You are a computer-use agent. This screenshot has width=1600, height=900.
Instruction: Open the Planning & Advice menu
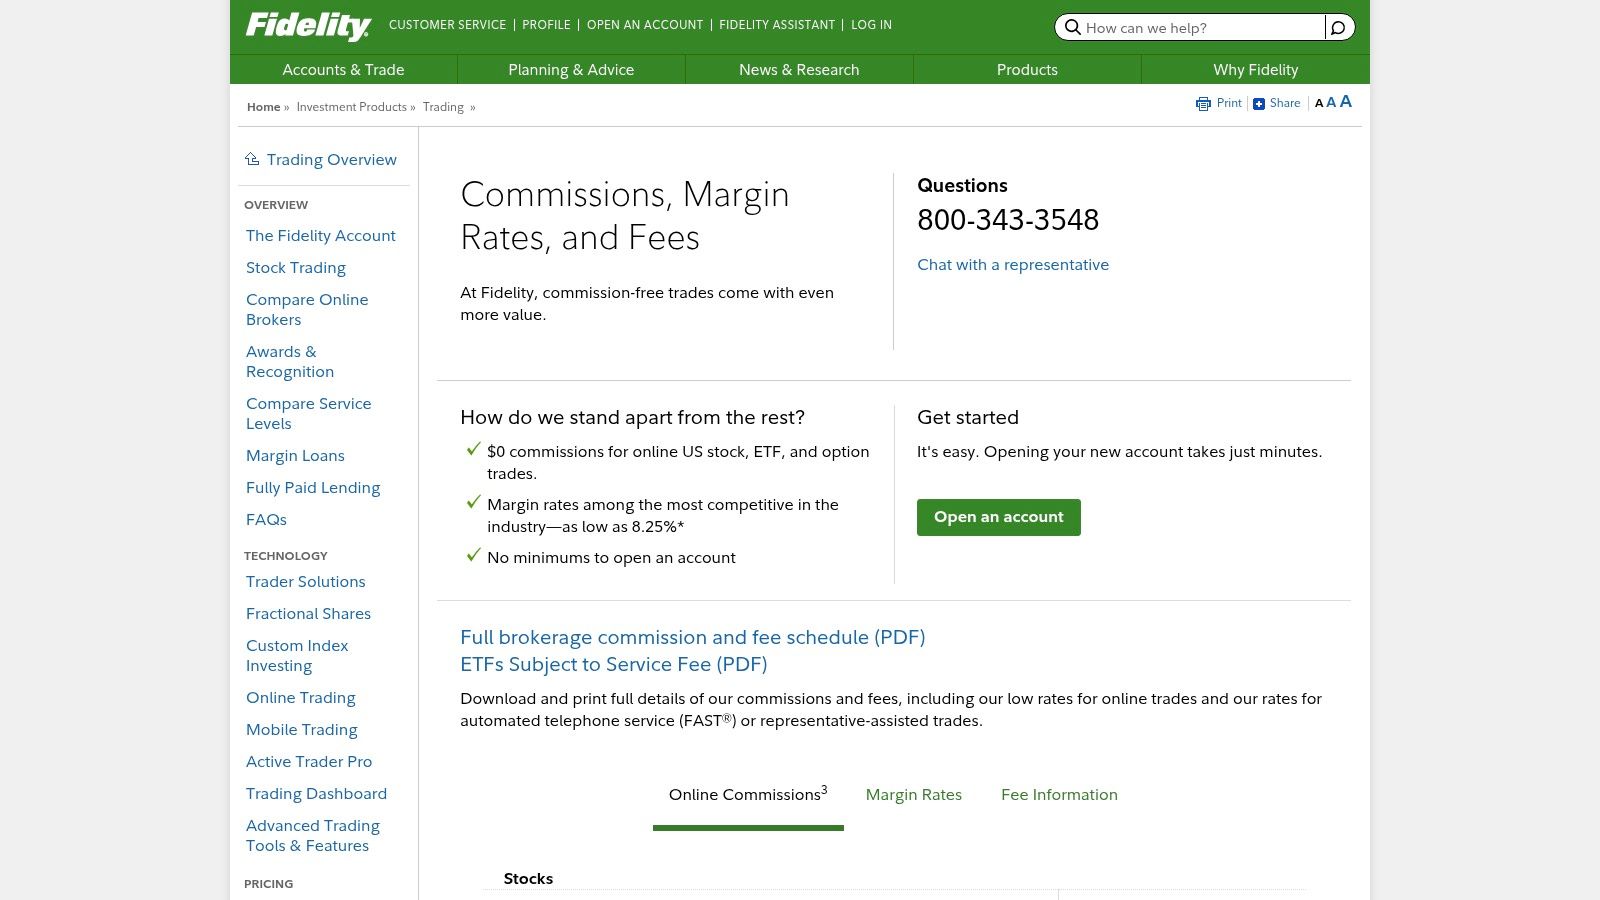point(571,69)
